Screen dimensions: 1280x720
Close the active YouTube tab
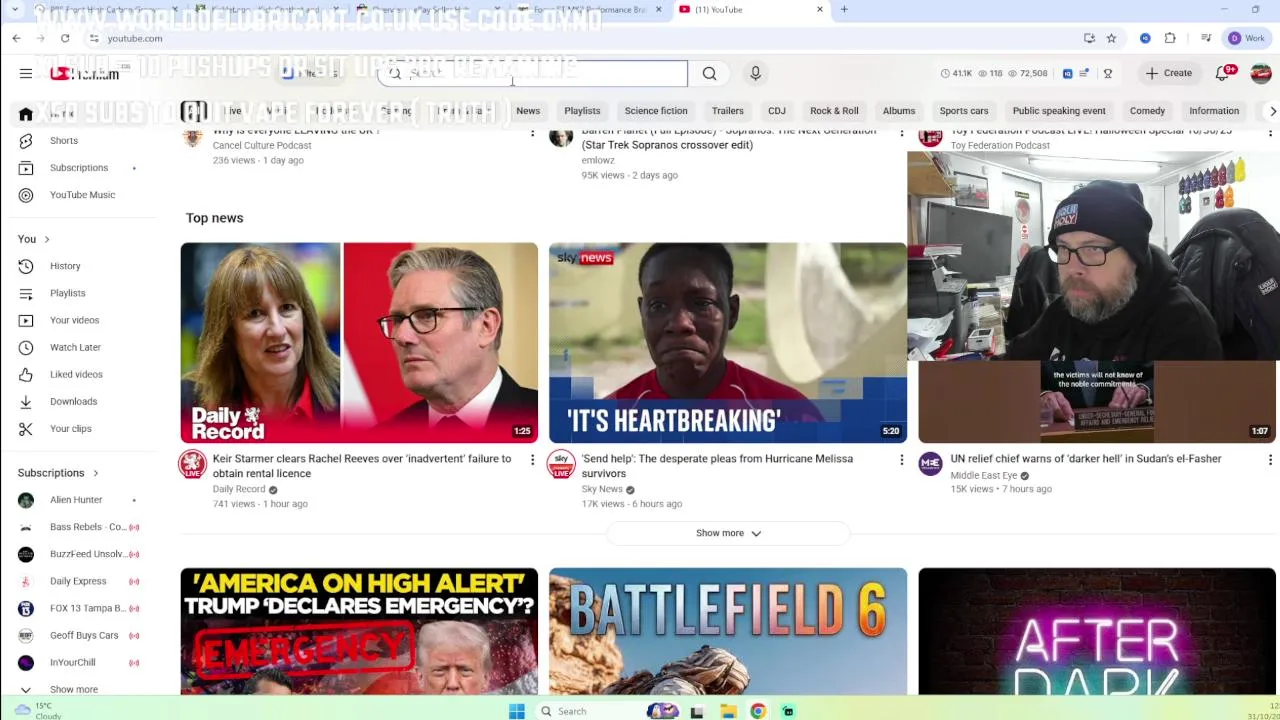[820, 9]
